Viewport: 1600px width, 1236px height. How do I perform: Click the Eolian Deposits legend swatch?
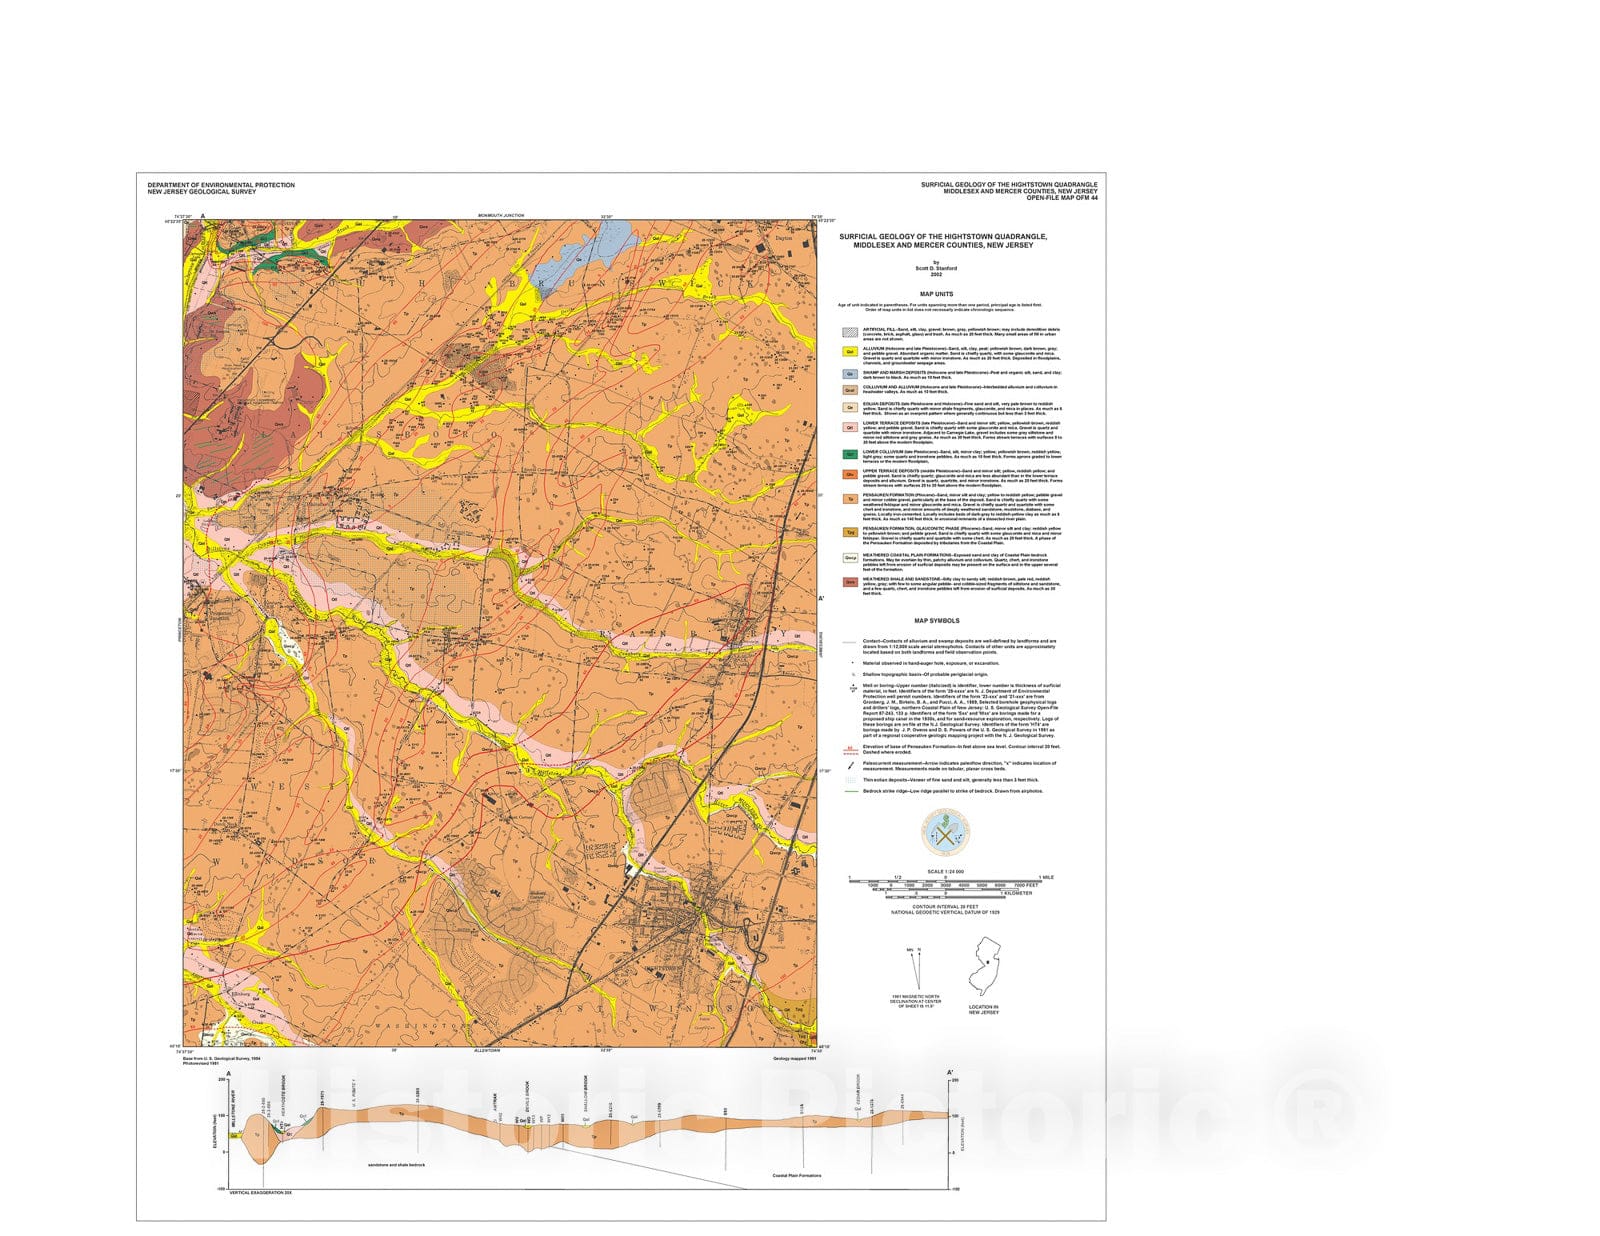pyautogui.click(x=850, y=407)
